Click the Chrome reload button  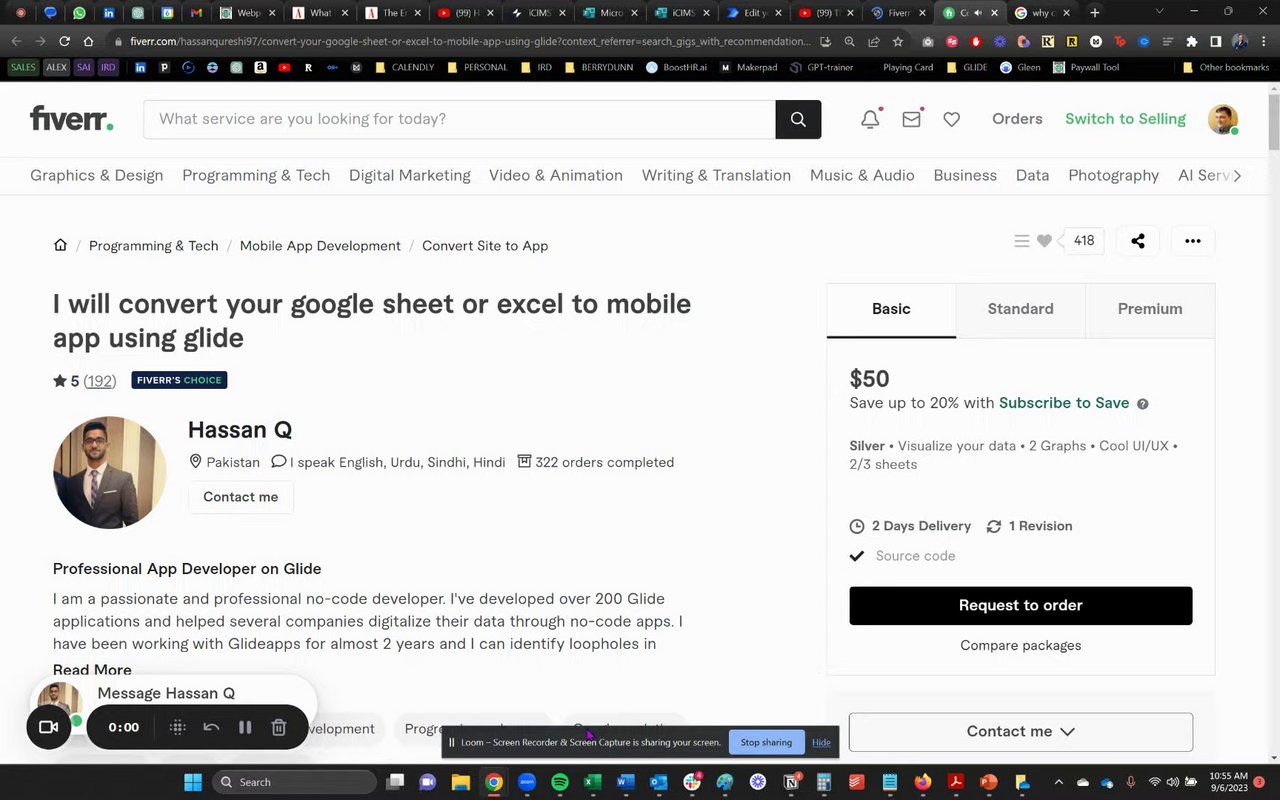(64, 42)
